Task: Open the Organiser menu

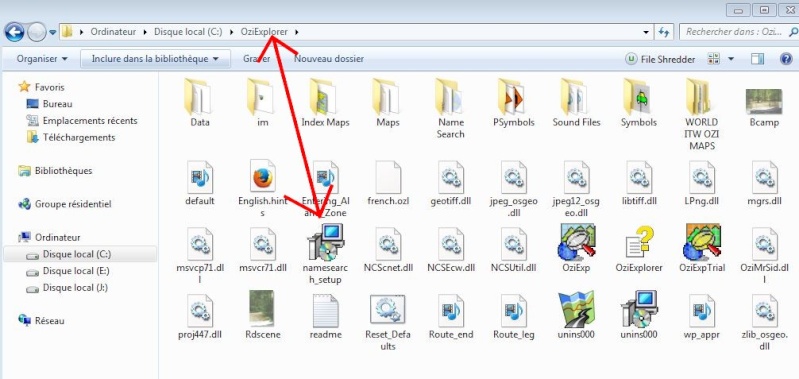Action: pyautogui.click(x=42, y=59)
